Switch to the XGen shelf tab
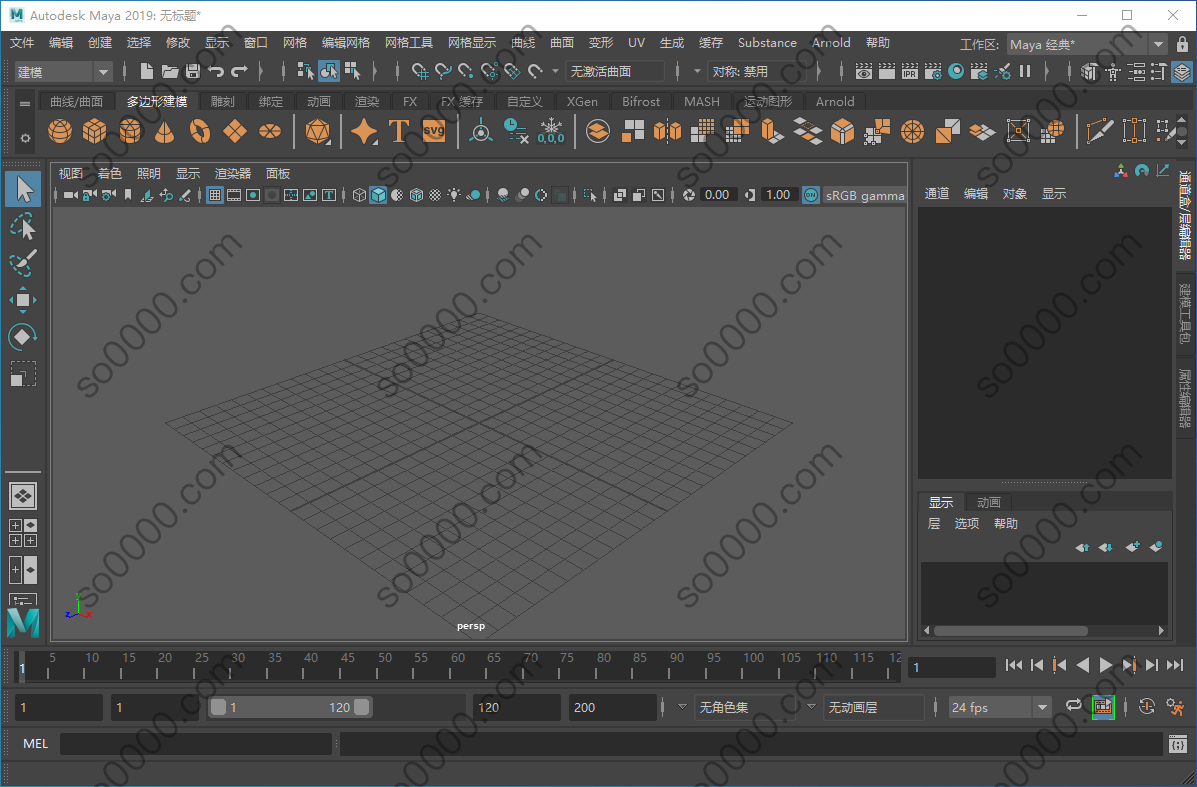The width and height of the screenshot is (1197, 787). click(x=582, y=102)
